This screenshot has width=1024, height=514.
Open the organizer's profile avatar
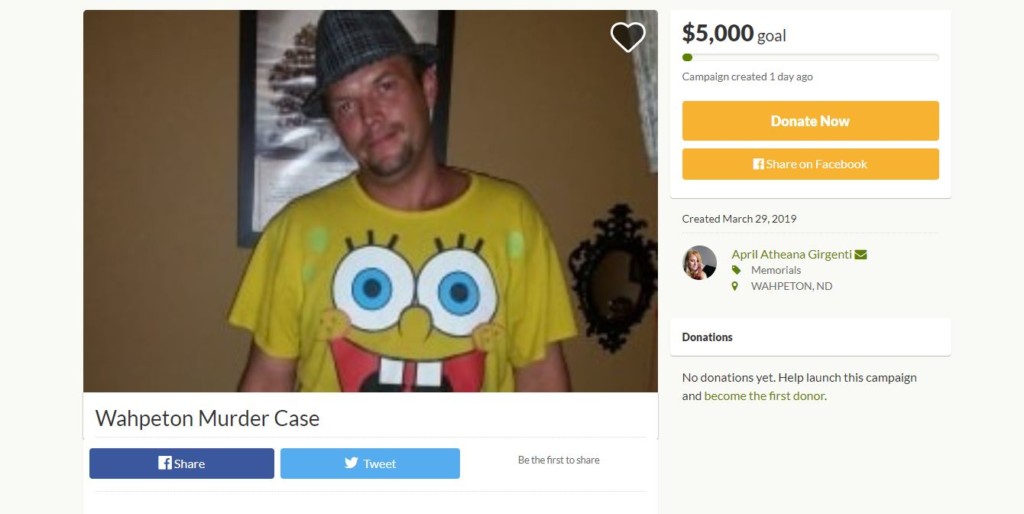tap(699, 263)
